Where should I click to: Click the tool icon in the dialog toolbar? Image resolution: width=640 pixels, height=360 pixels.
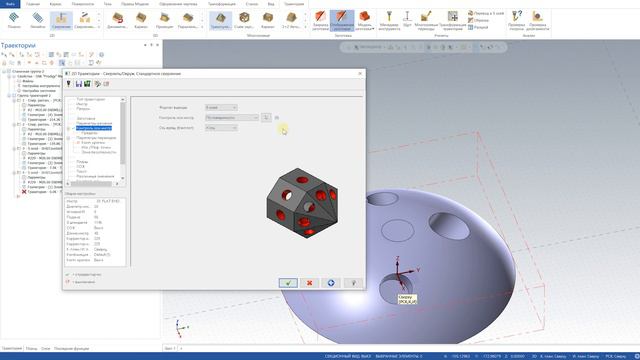click(x=69, y=84)
